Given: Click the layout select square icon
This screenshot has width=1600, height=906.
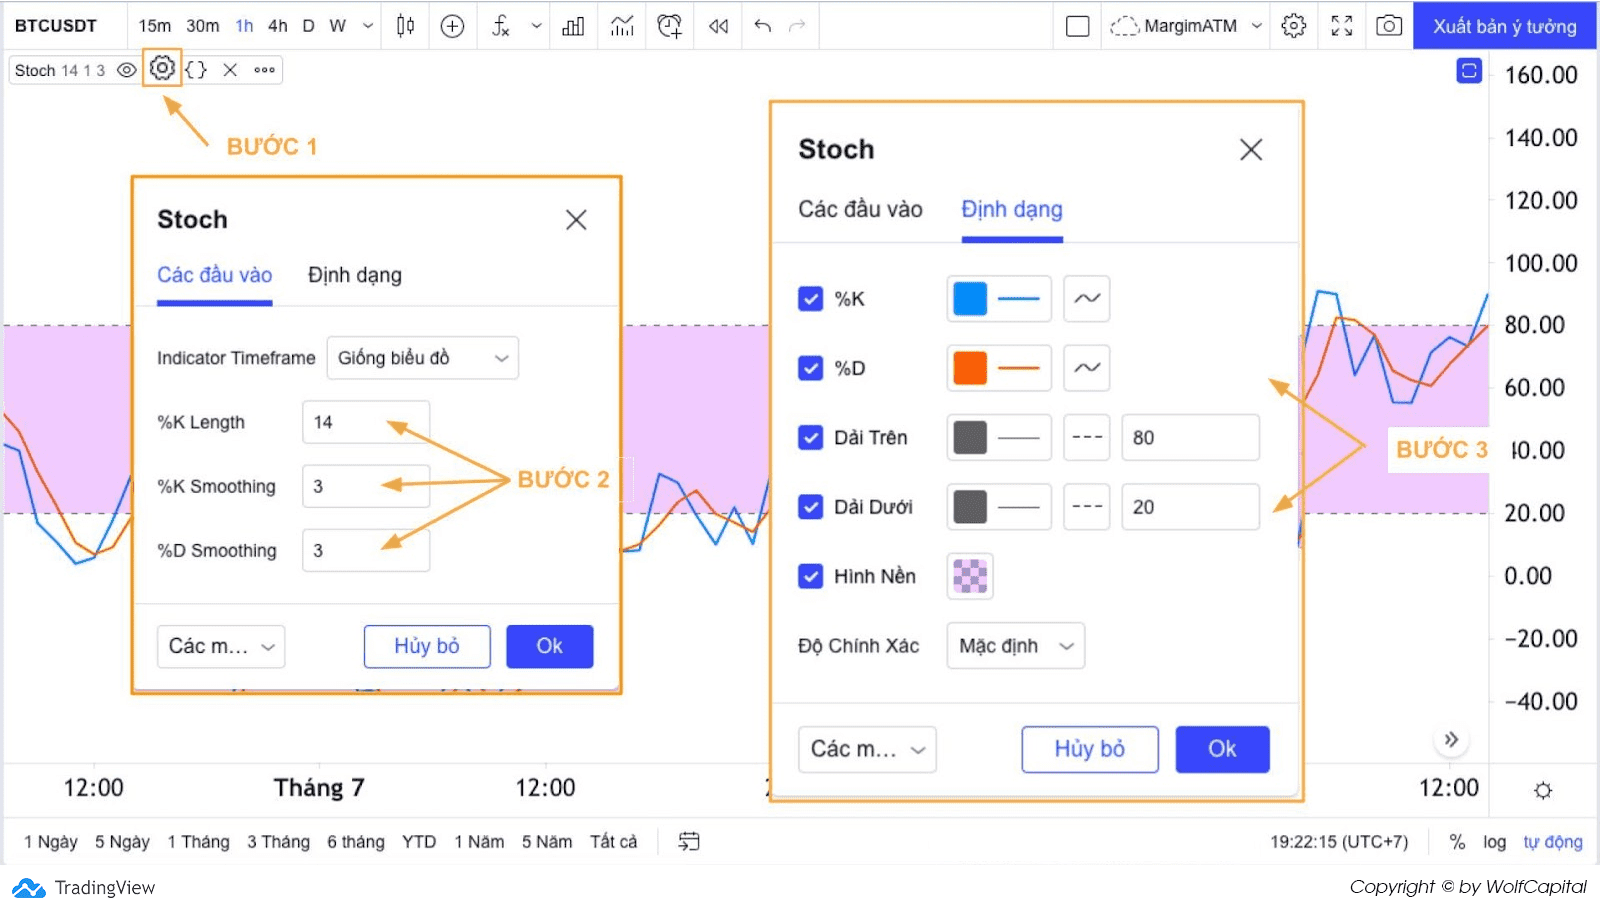Looking at the screenshot, I should pos(1077,26).
